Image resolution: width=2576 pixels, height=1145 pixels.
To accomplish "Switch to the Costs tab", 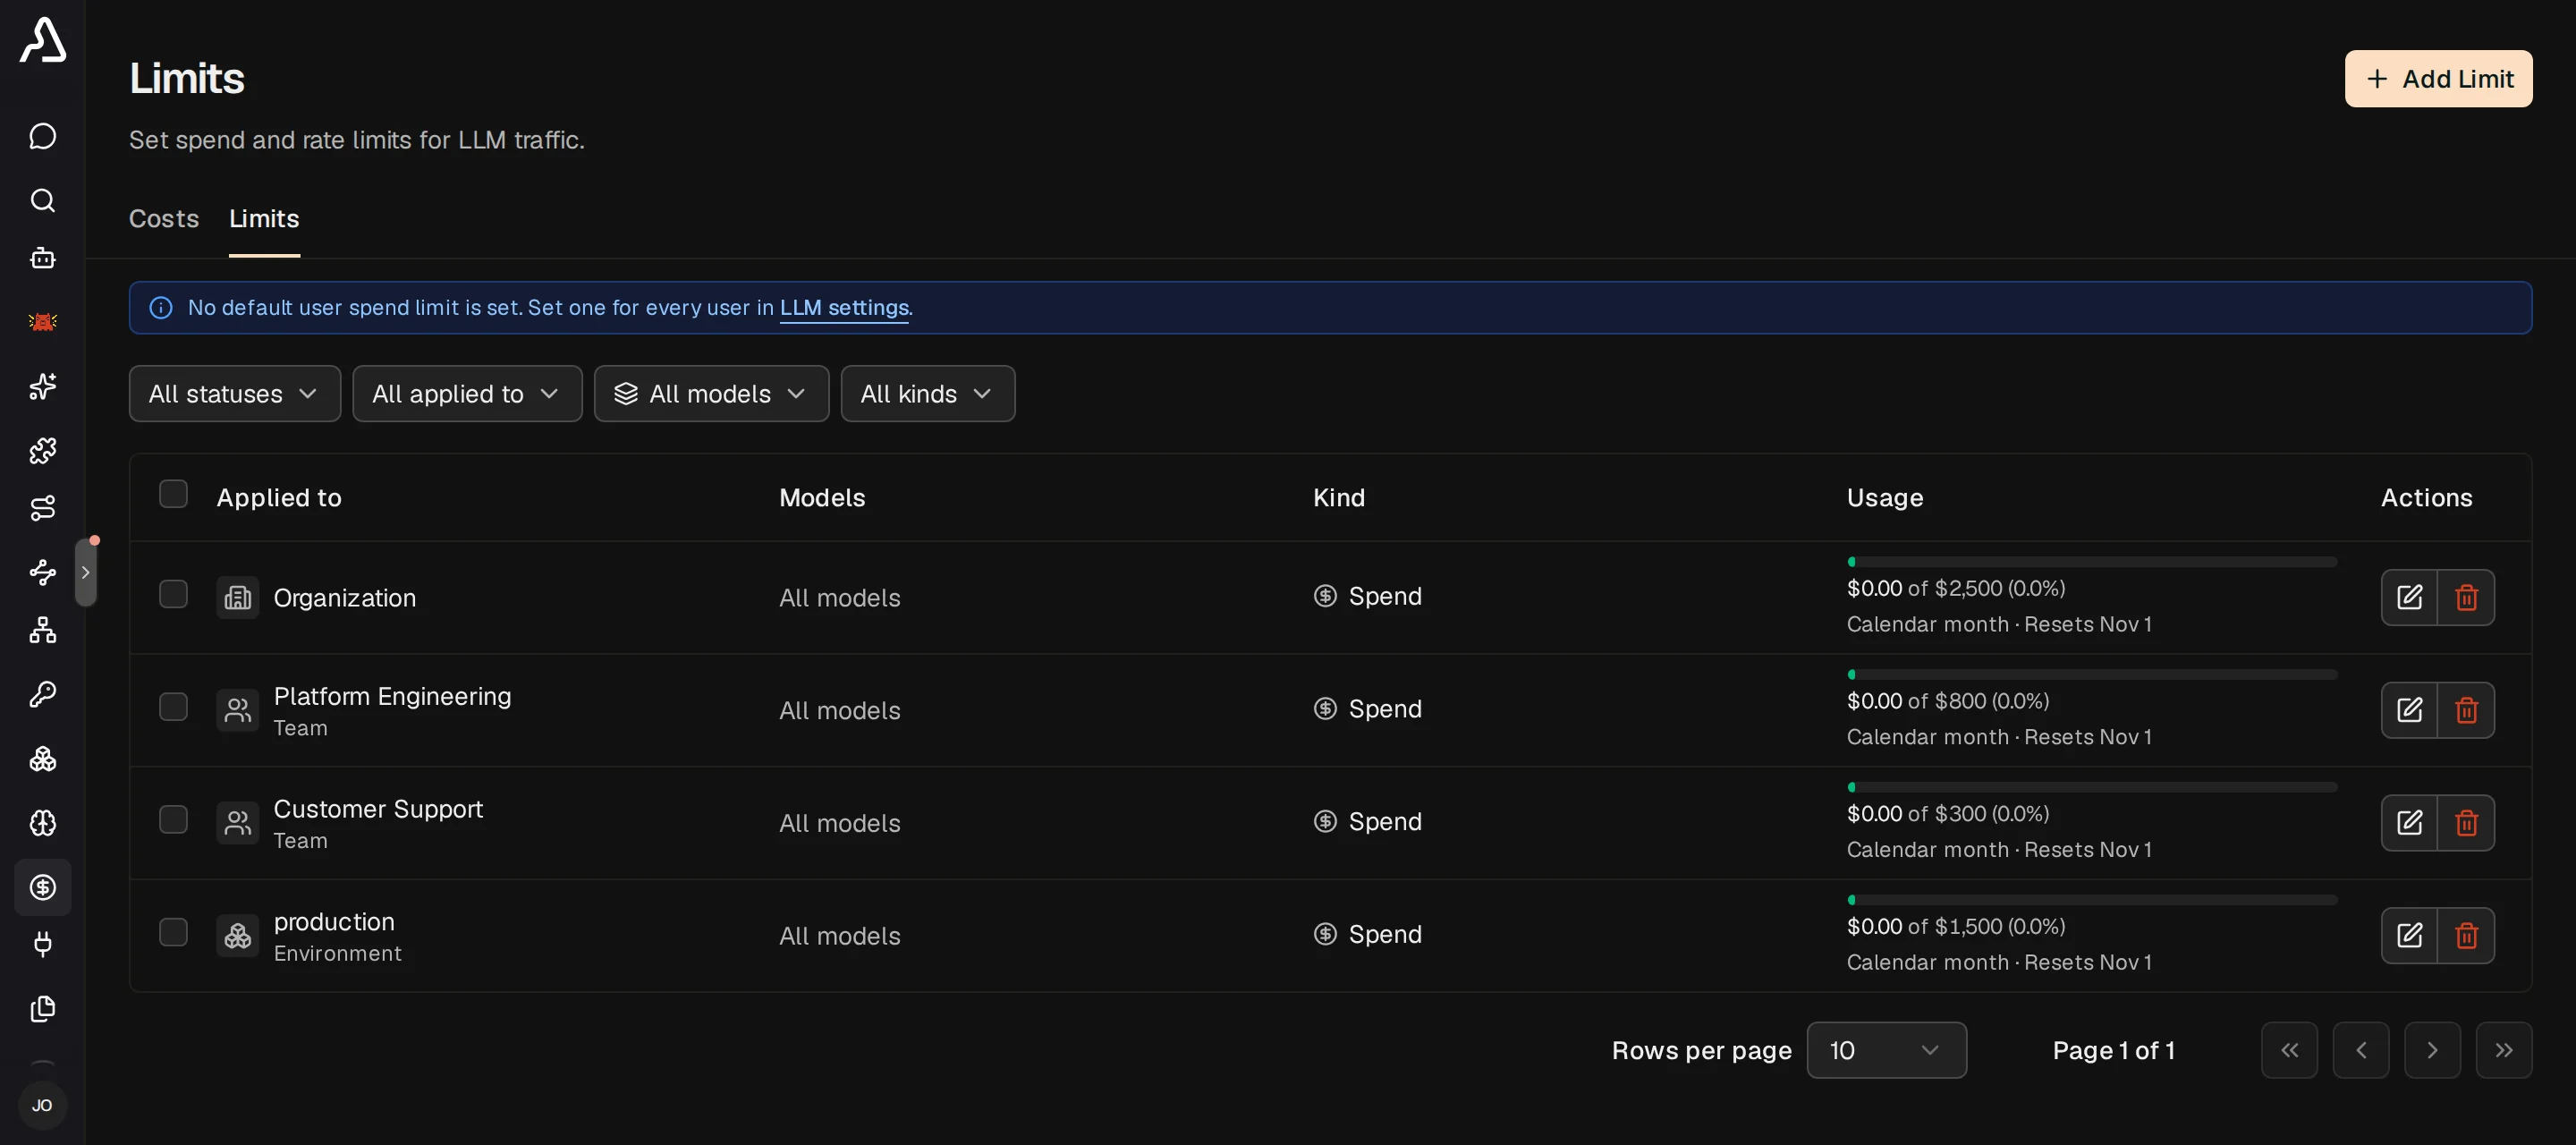I will 164,218.
